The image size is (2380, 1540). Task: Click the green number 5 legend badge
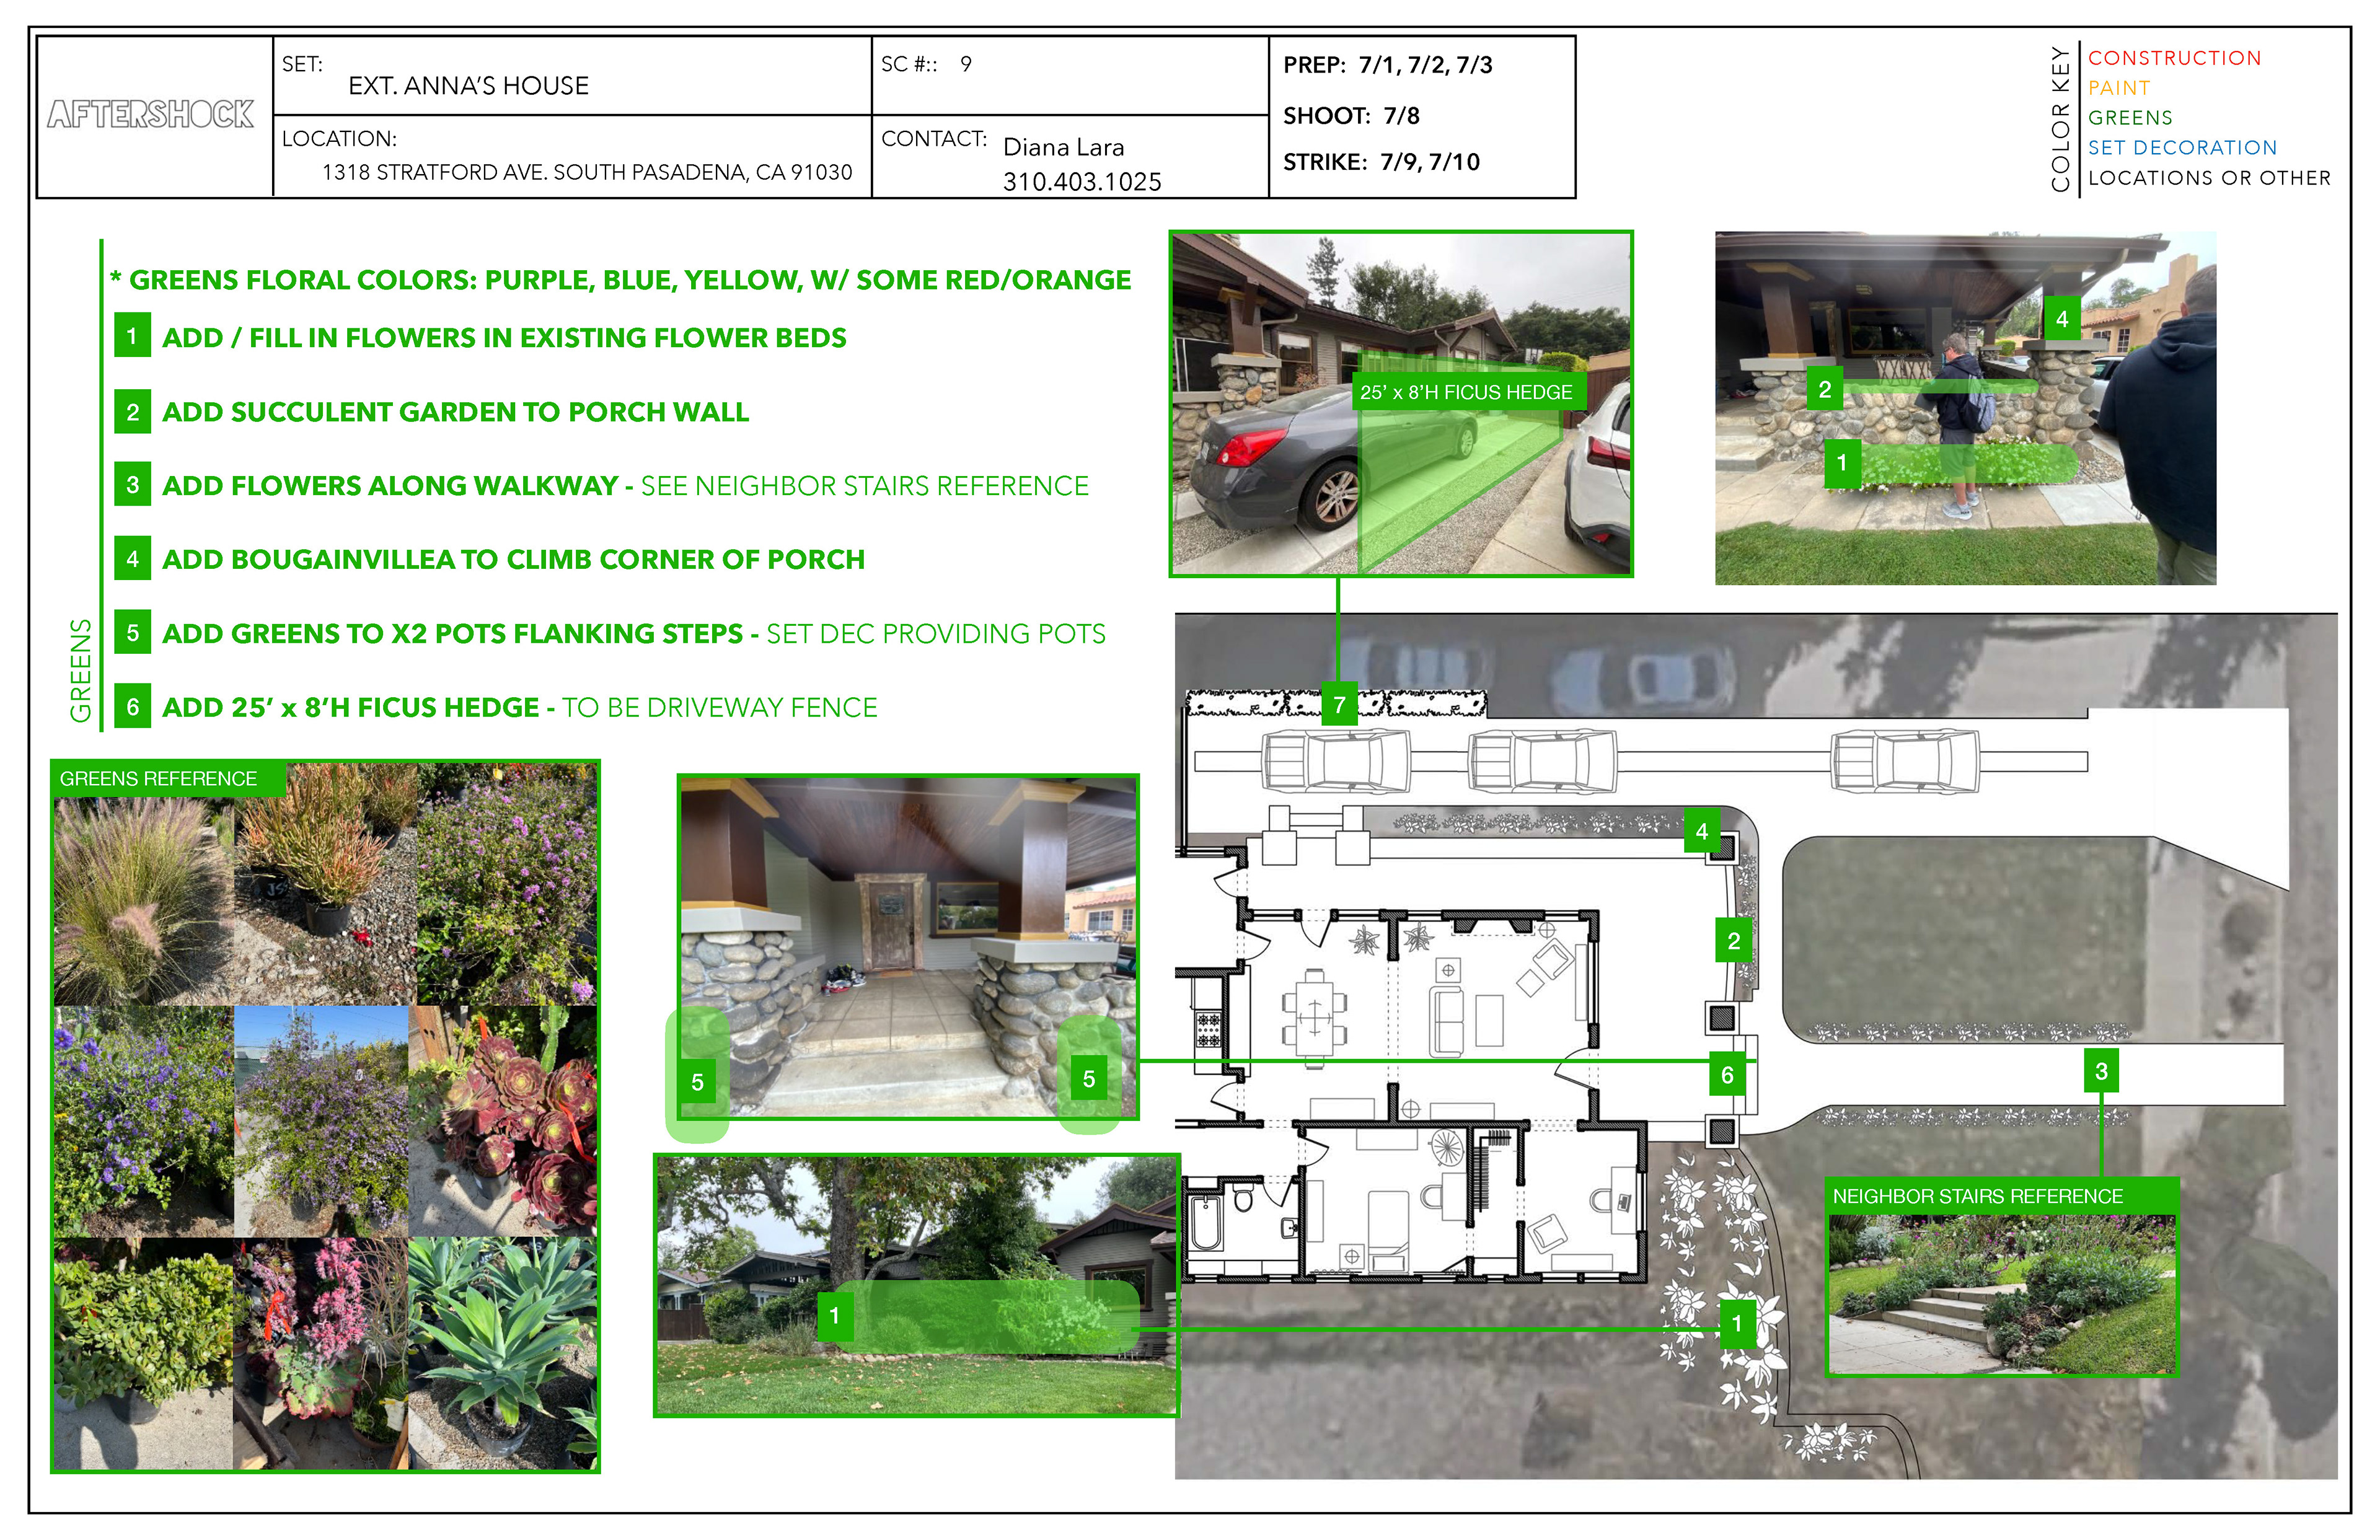[x=132, y=633]
